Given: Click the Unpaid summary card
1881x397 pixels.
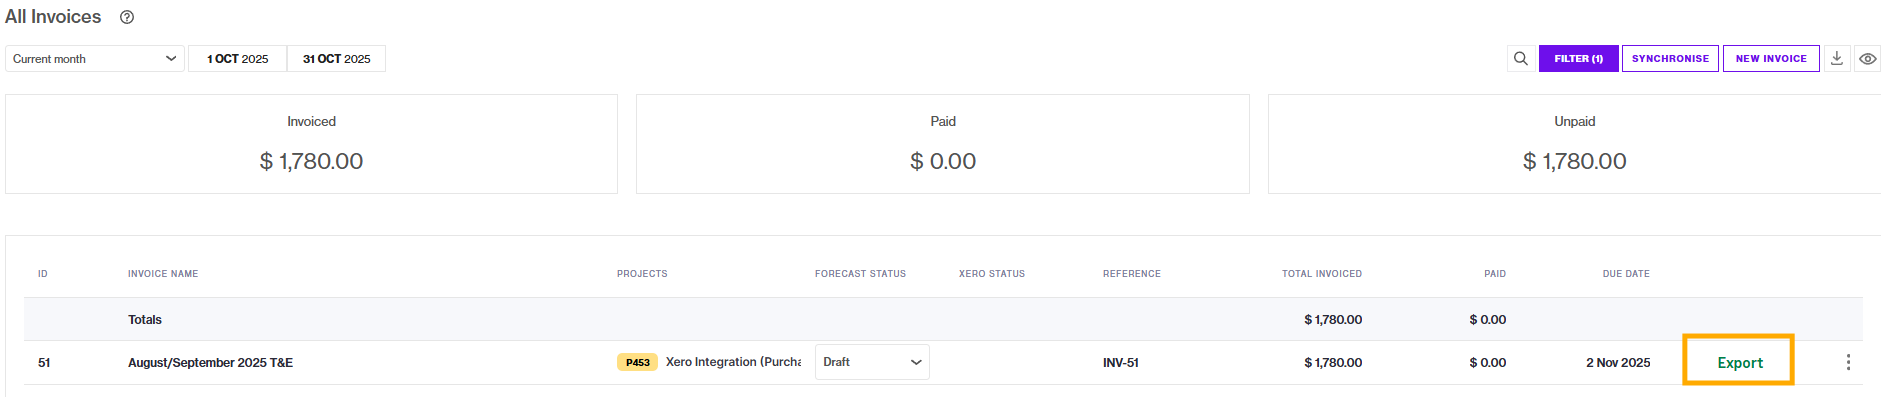Looking at the screenshot, I should [1574, 144].
